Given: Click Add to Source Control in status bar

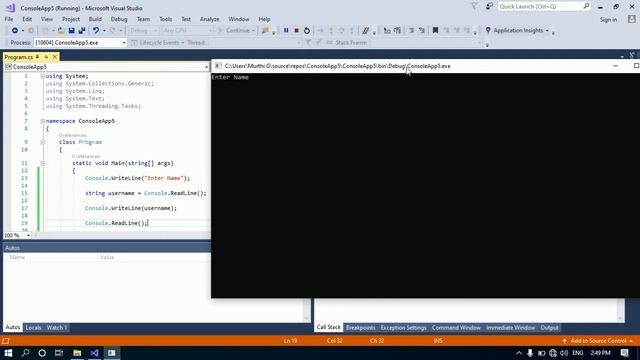Looking at the screenshot, I should pyautogui.click(x=598, y=341).
